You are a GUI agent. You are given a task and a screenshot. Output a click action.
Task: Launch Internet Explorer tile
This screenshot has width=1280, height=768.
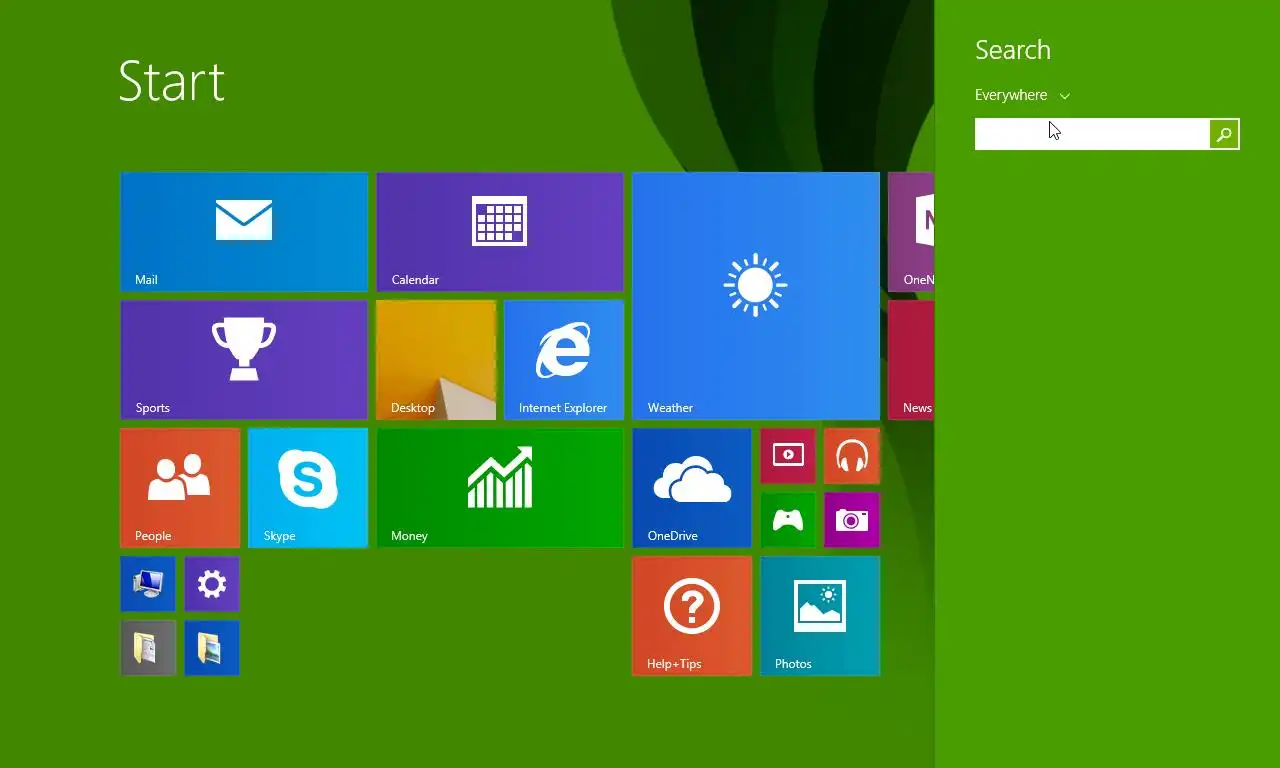tap(564, 360)
